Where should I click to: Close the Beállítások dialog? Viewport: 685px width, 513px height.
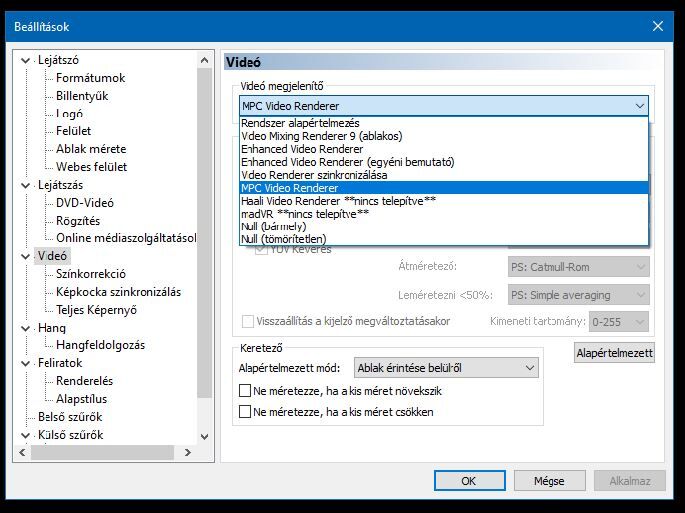coord(658,26)
